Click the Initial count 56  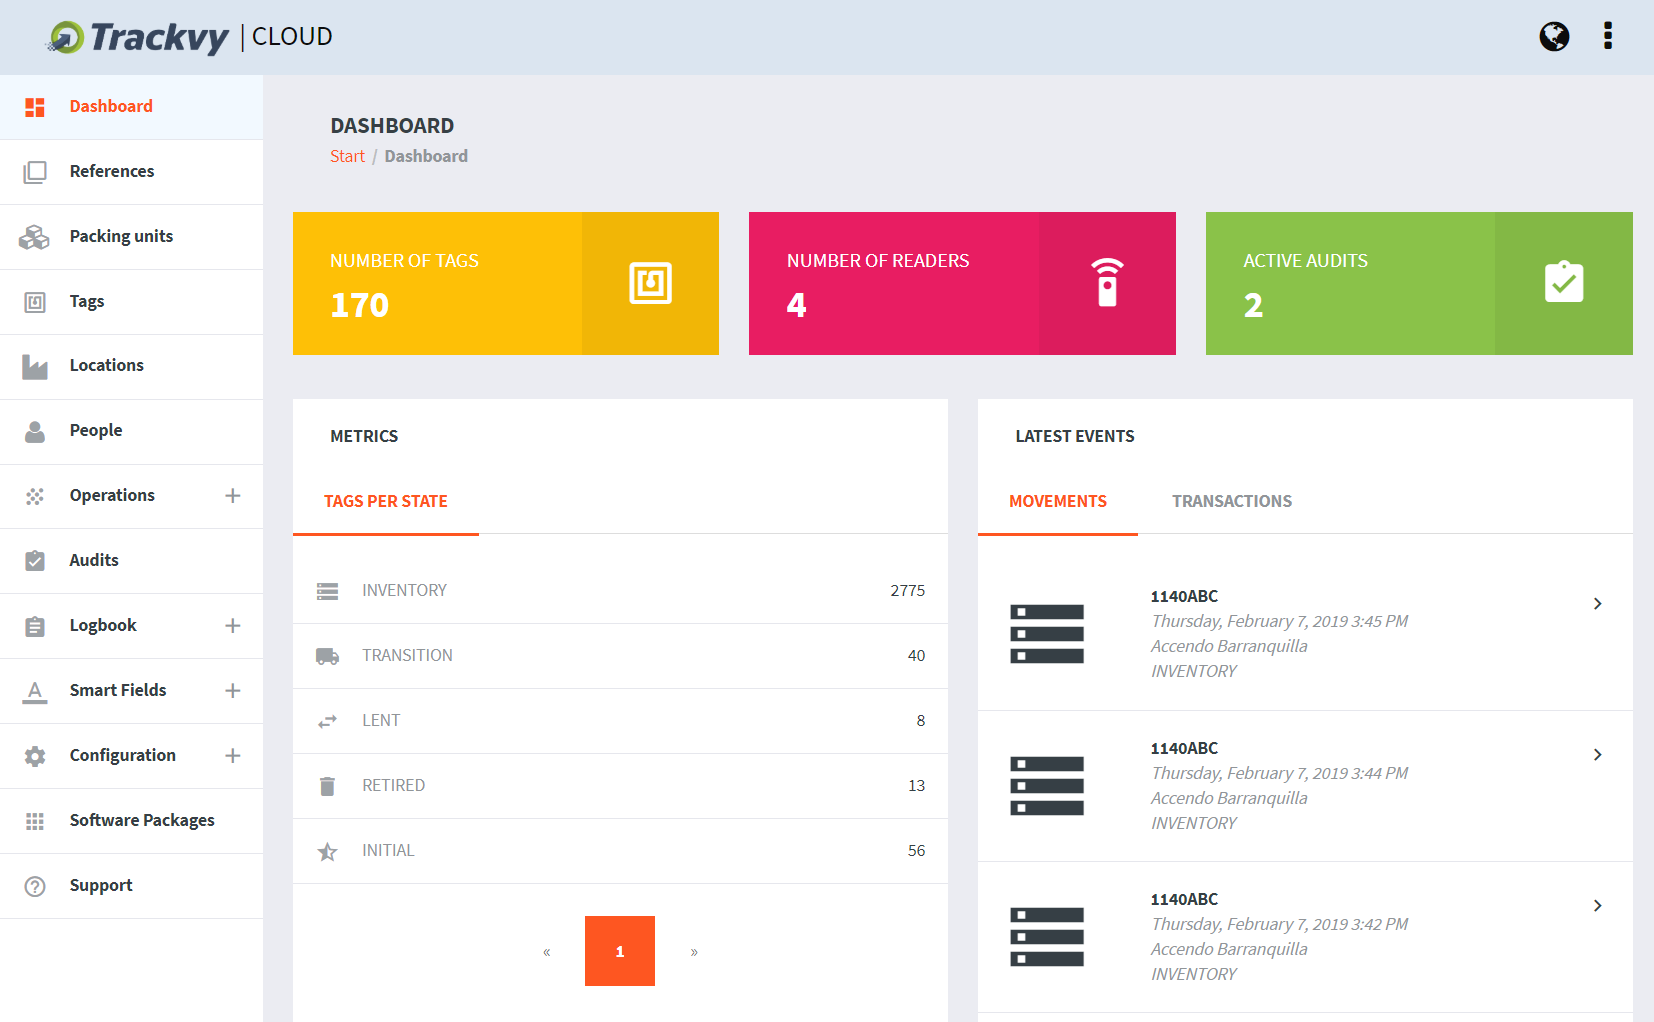[916, 851]
